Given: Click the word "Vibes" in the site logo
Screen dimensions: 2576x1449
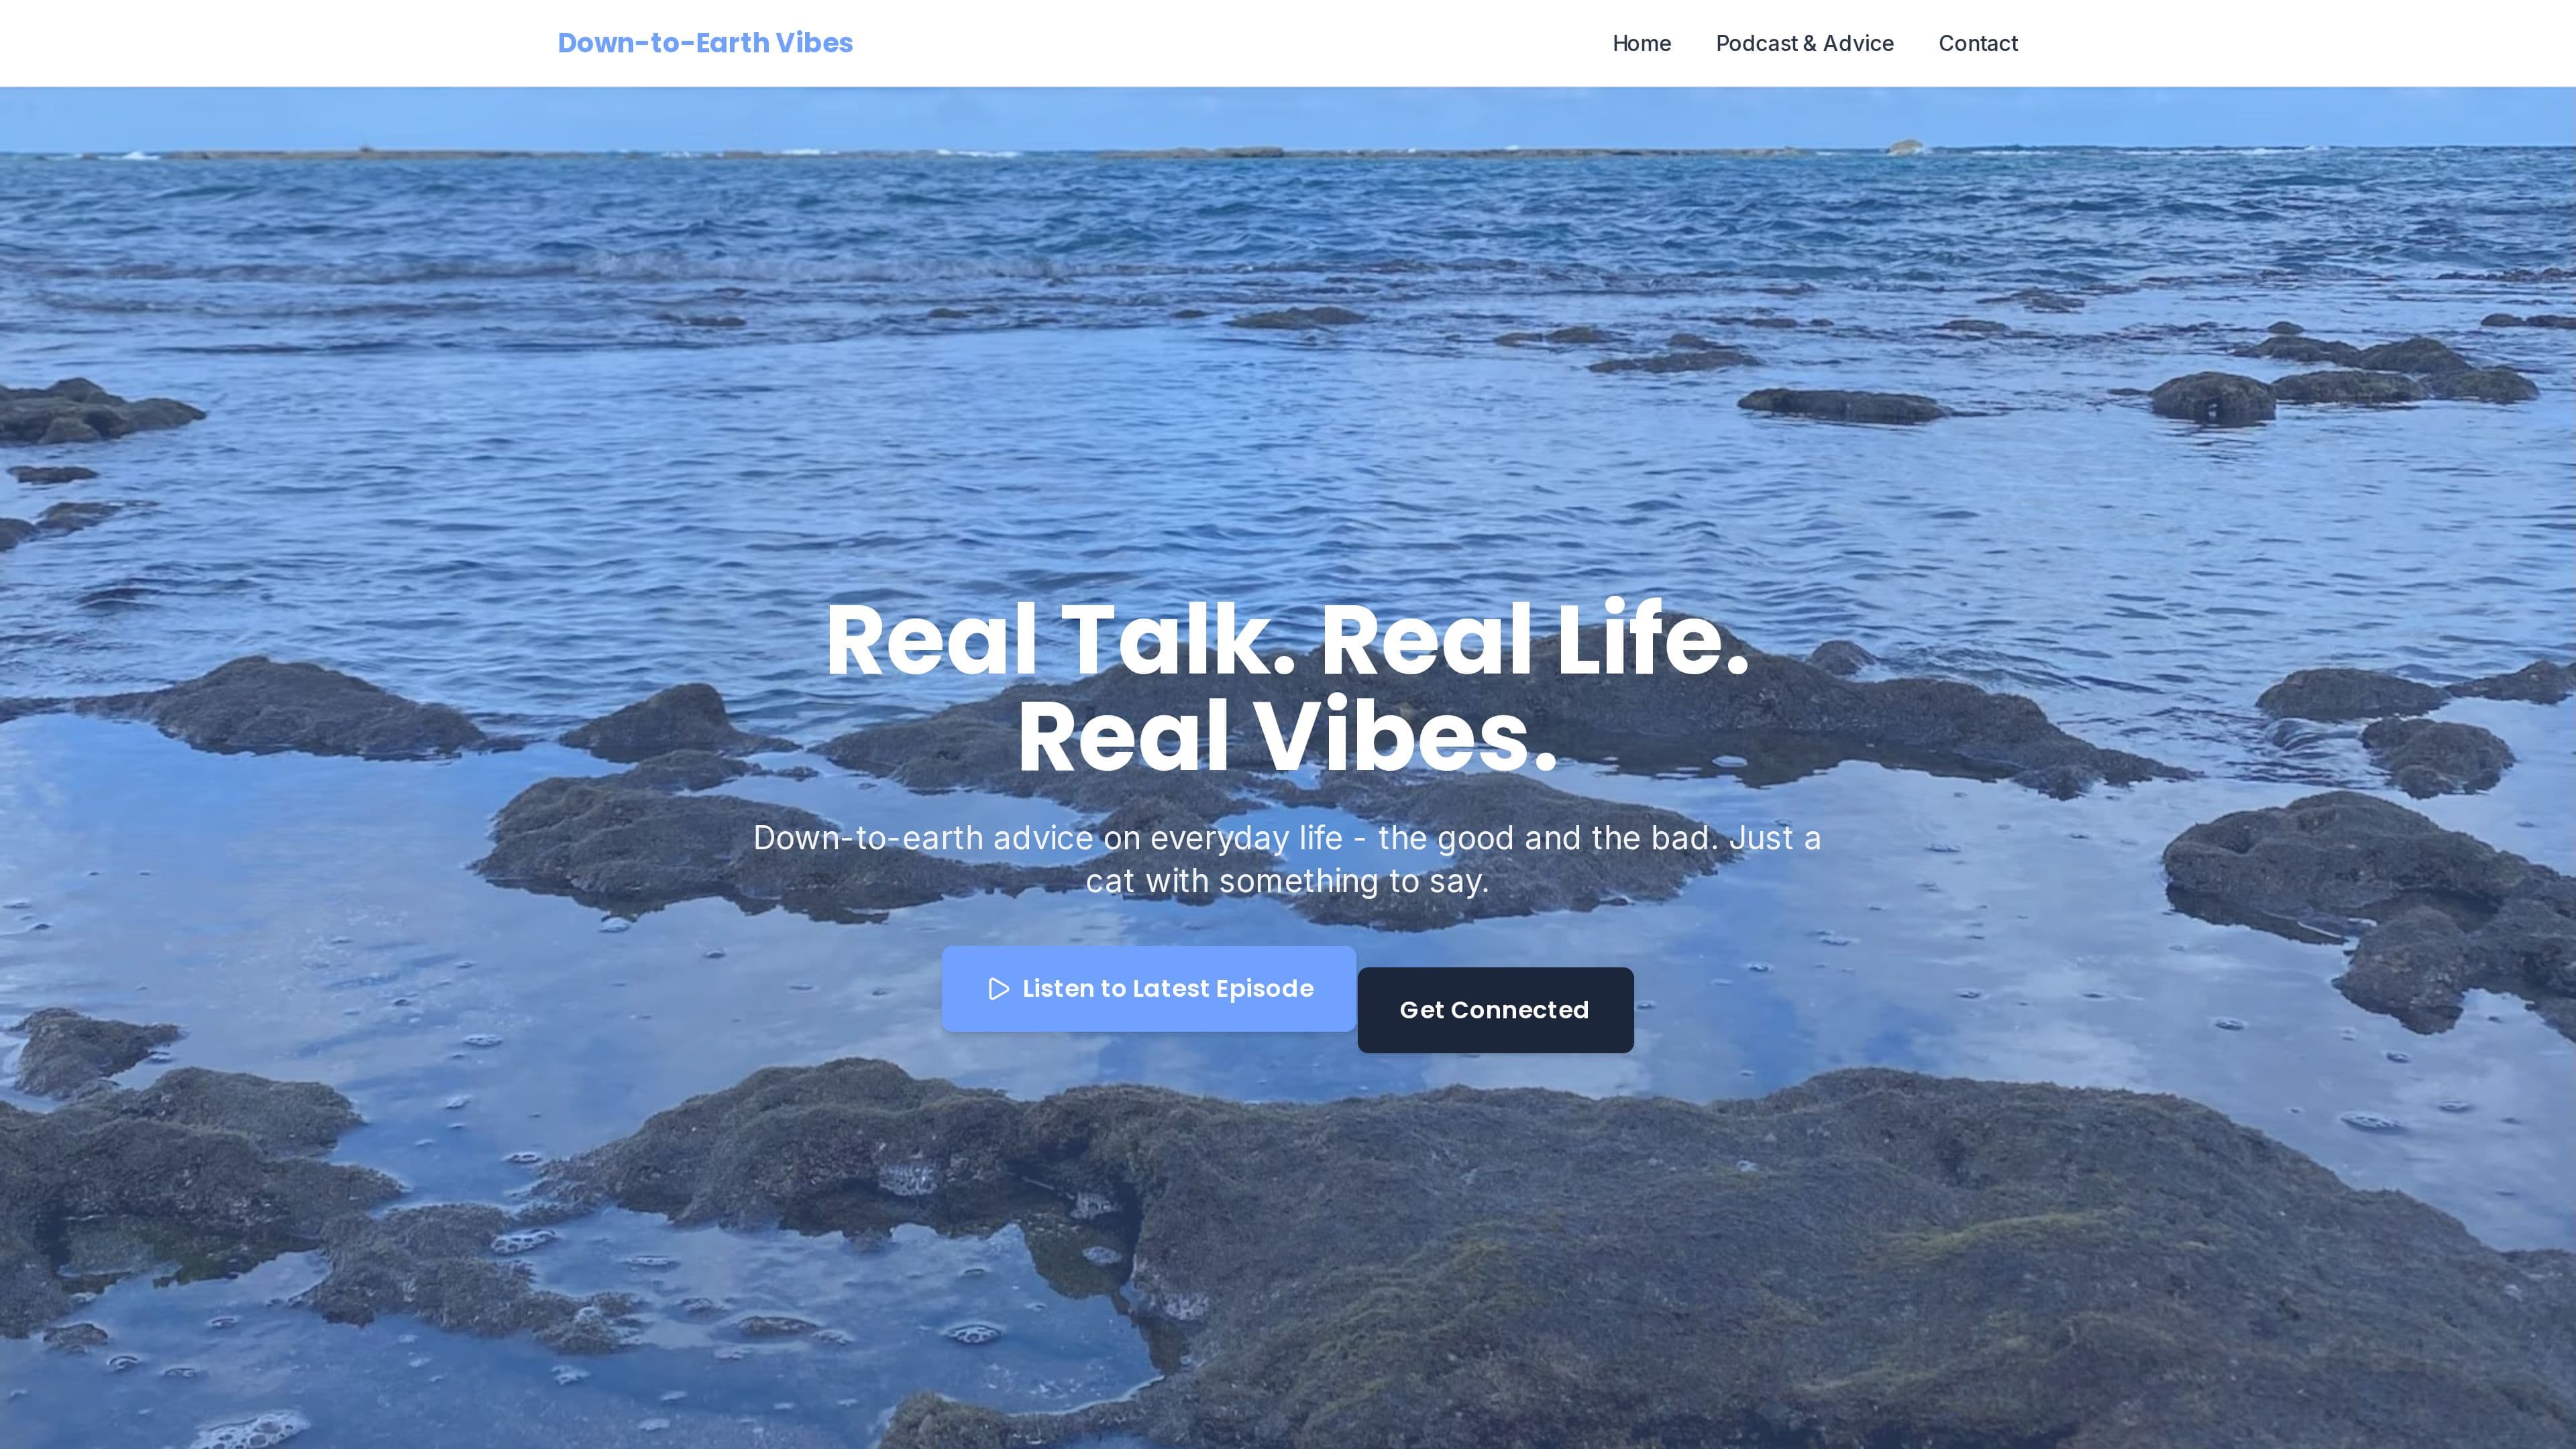Looking at the screenshot, I should tap(813, 43).
